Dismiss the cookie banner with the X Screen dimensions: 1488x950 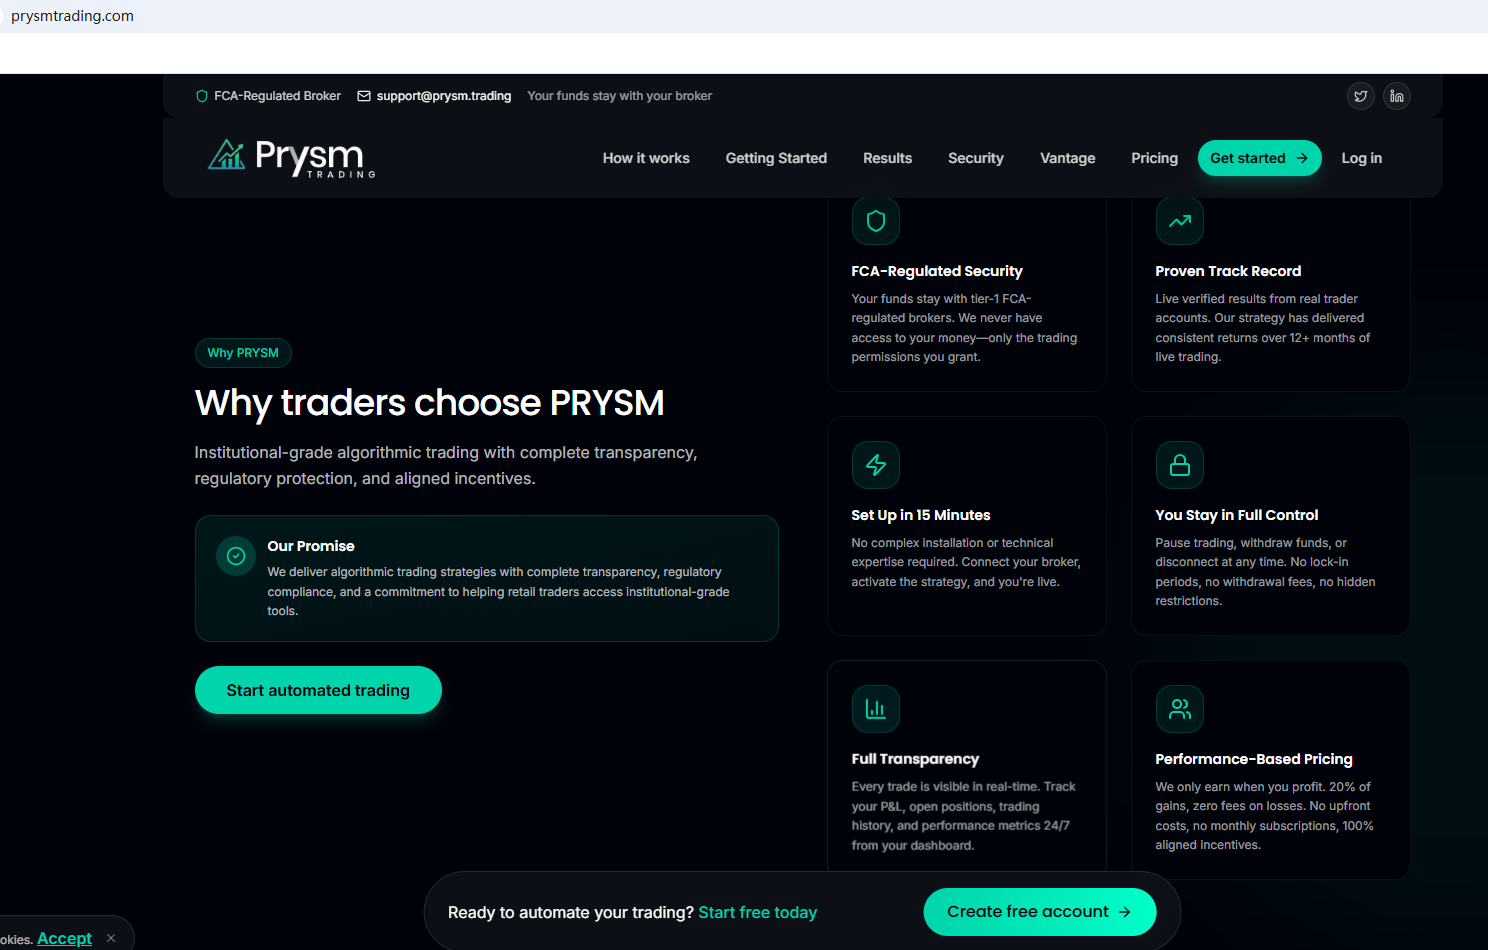point(111,938)
